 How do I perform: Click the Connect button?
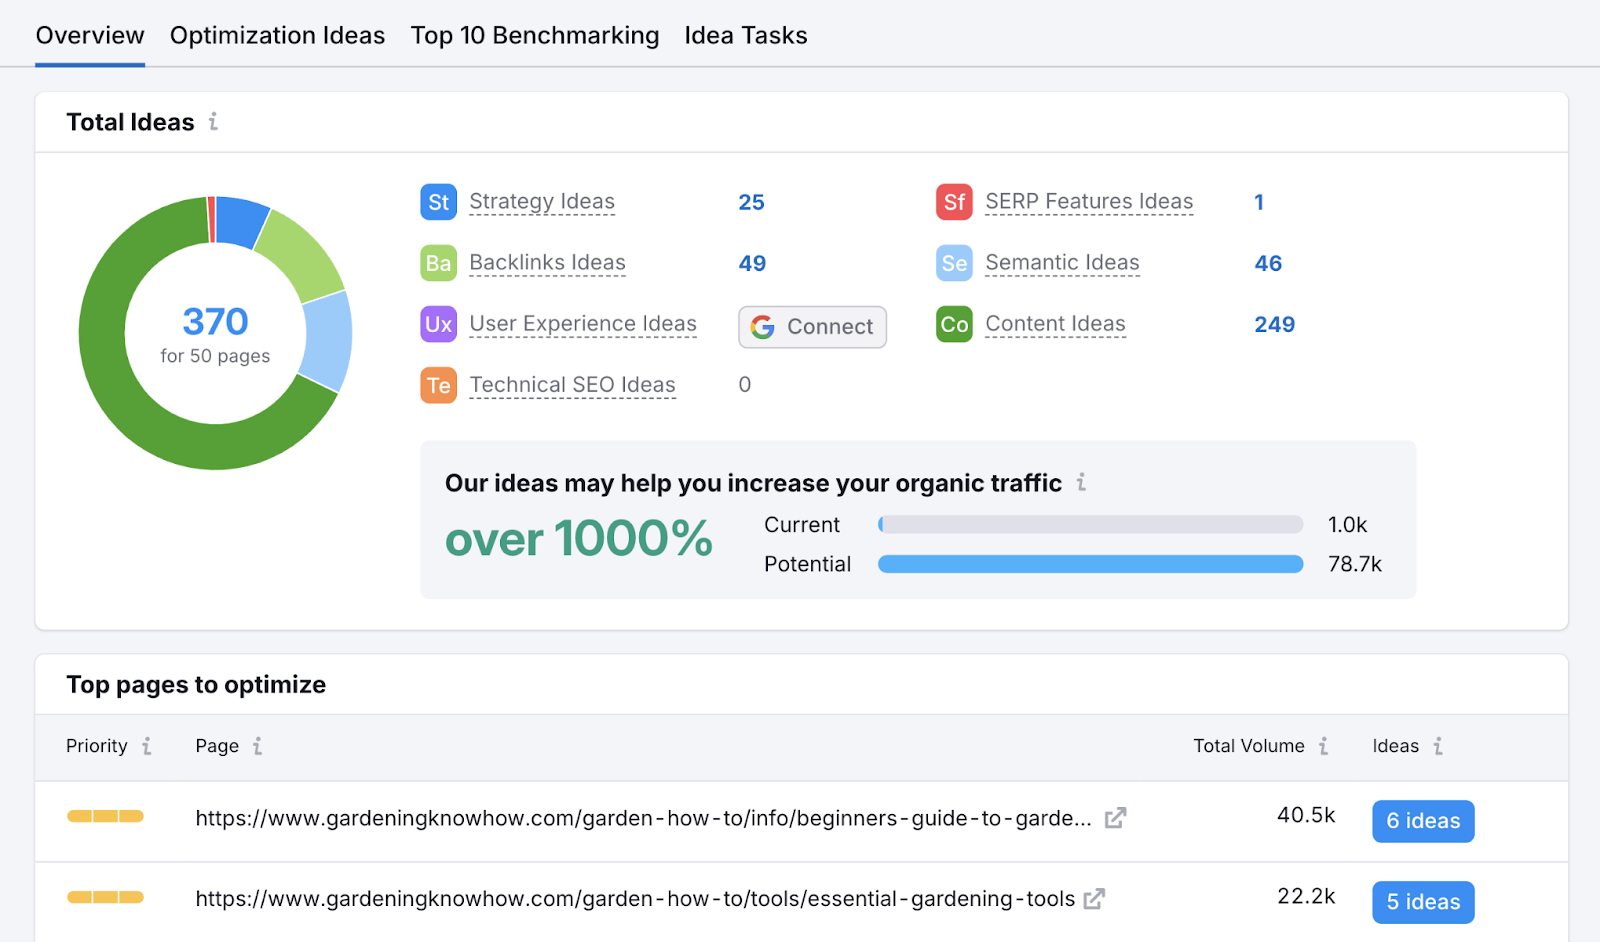point(812,326)
